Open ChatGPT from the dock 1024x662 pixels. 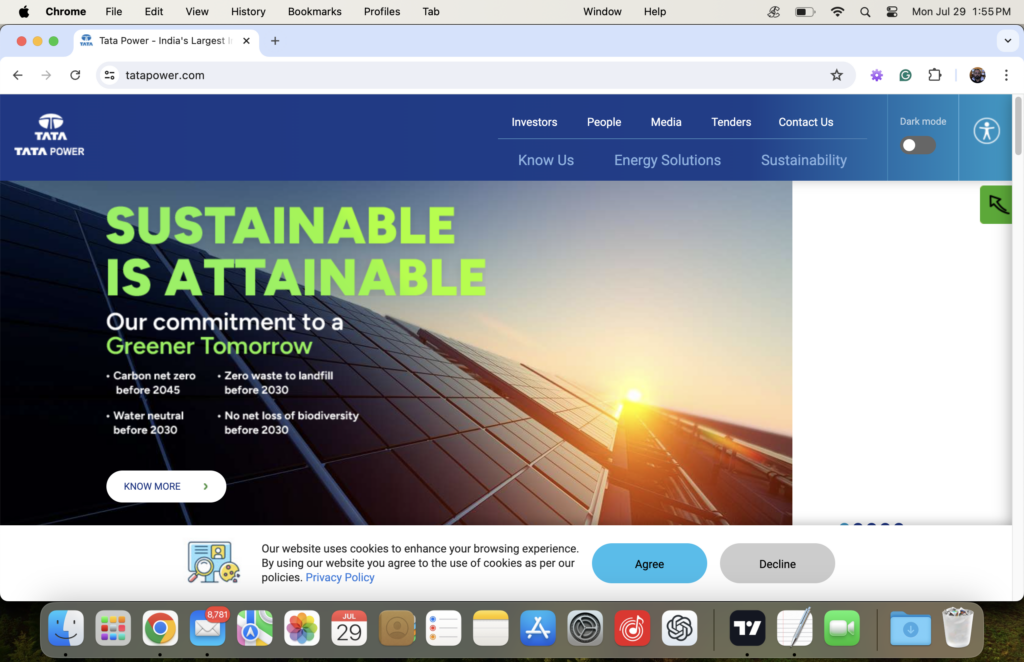[x=679, y=629]
